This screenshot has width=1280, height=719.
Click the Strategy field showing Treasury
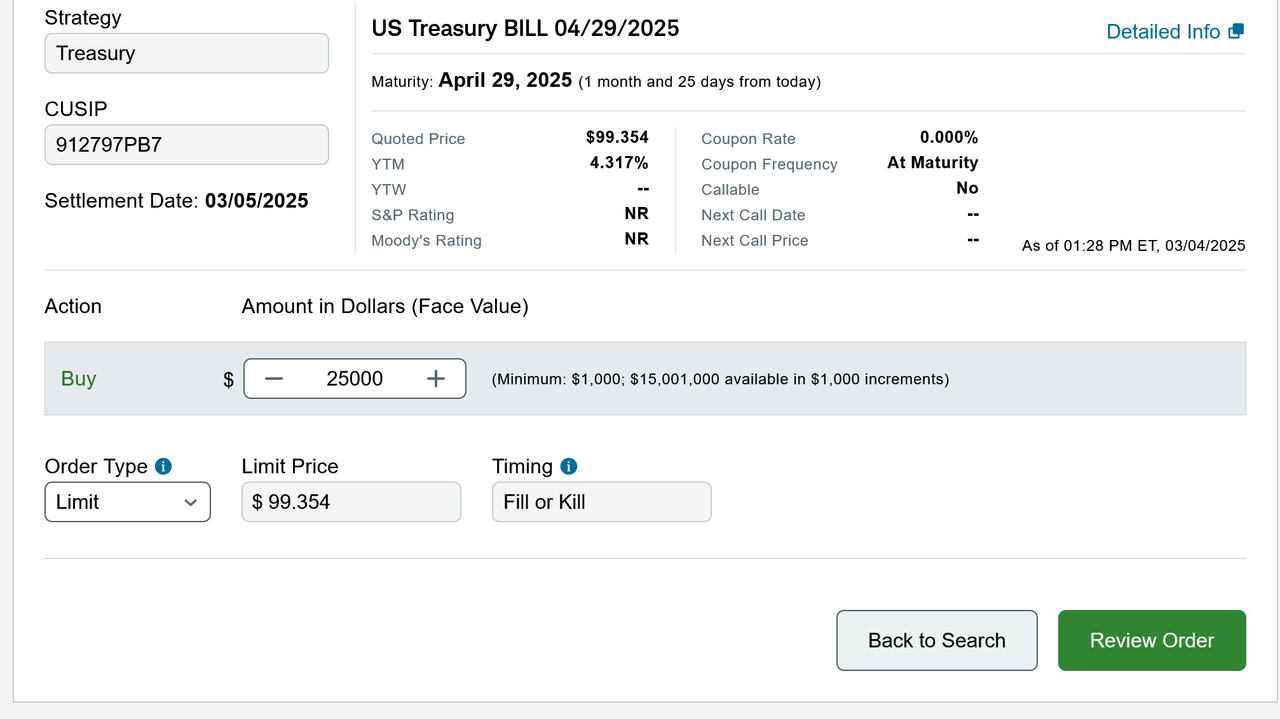186,53
